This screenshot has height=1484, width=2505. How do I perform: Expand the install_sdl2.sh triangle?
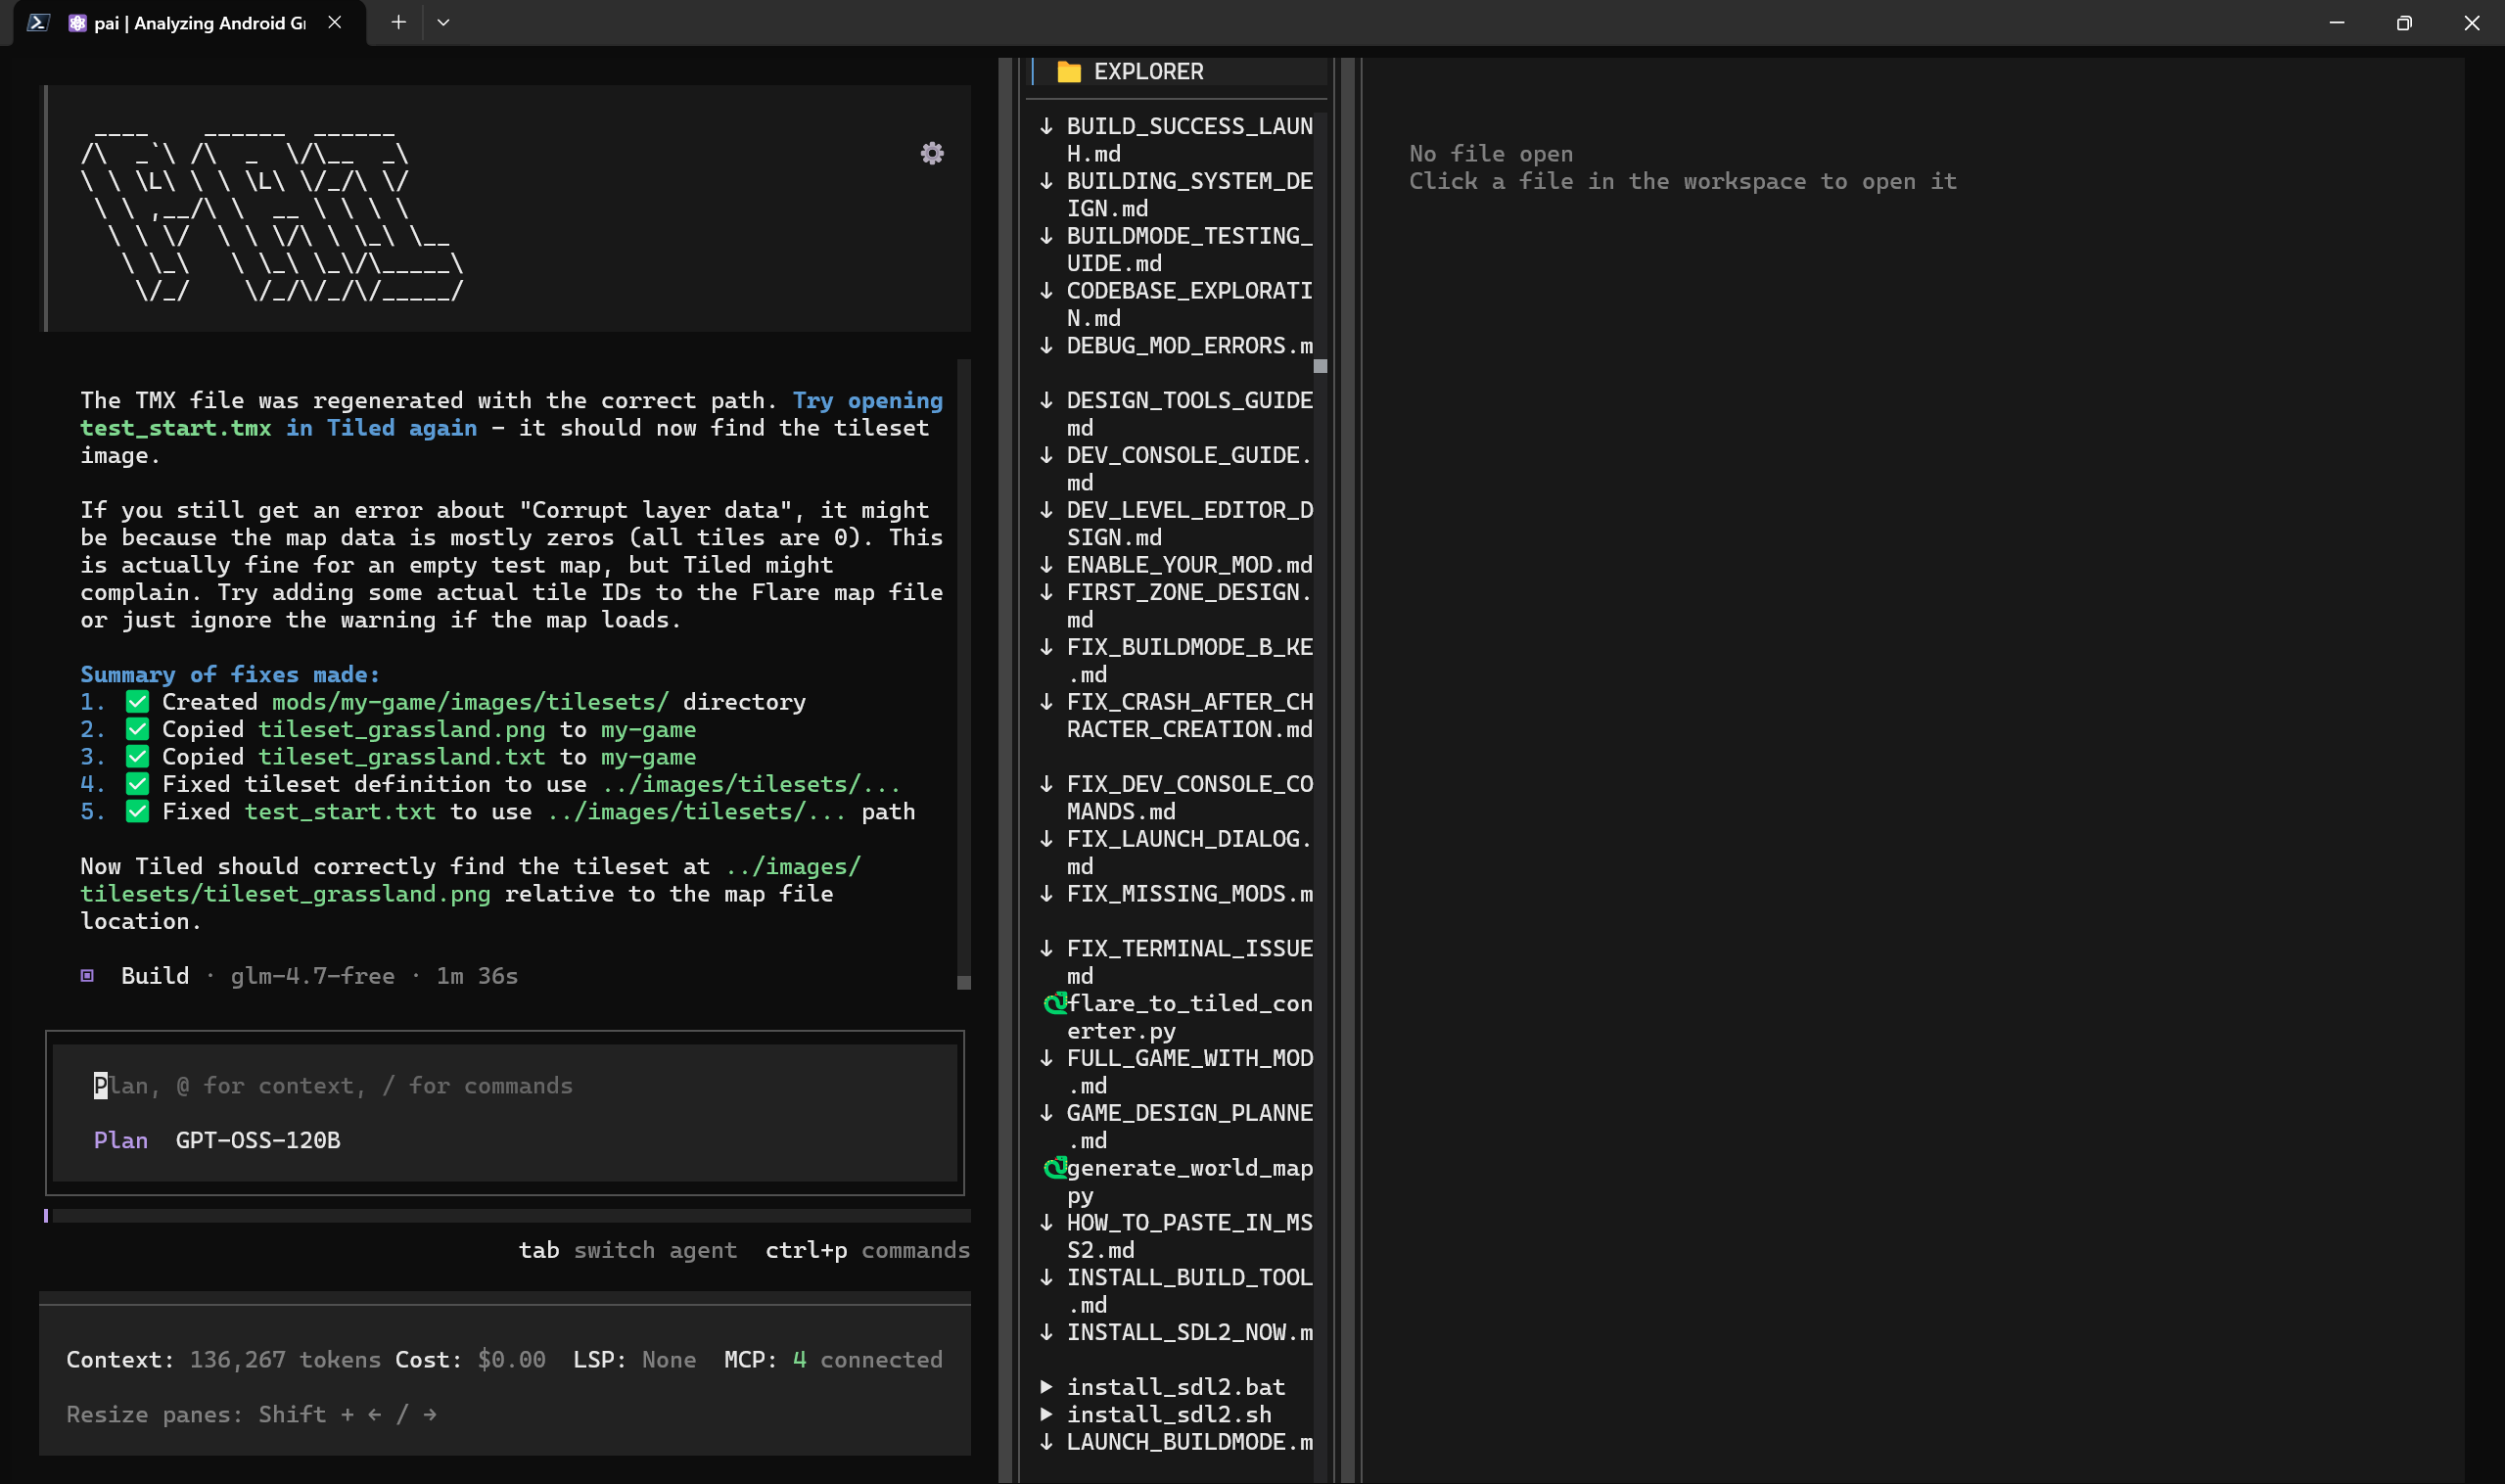click(x=1046, y=1414)
